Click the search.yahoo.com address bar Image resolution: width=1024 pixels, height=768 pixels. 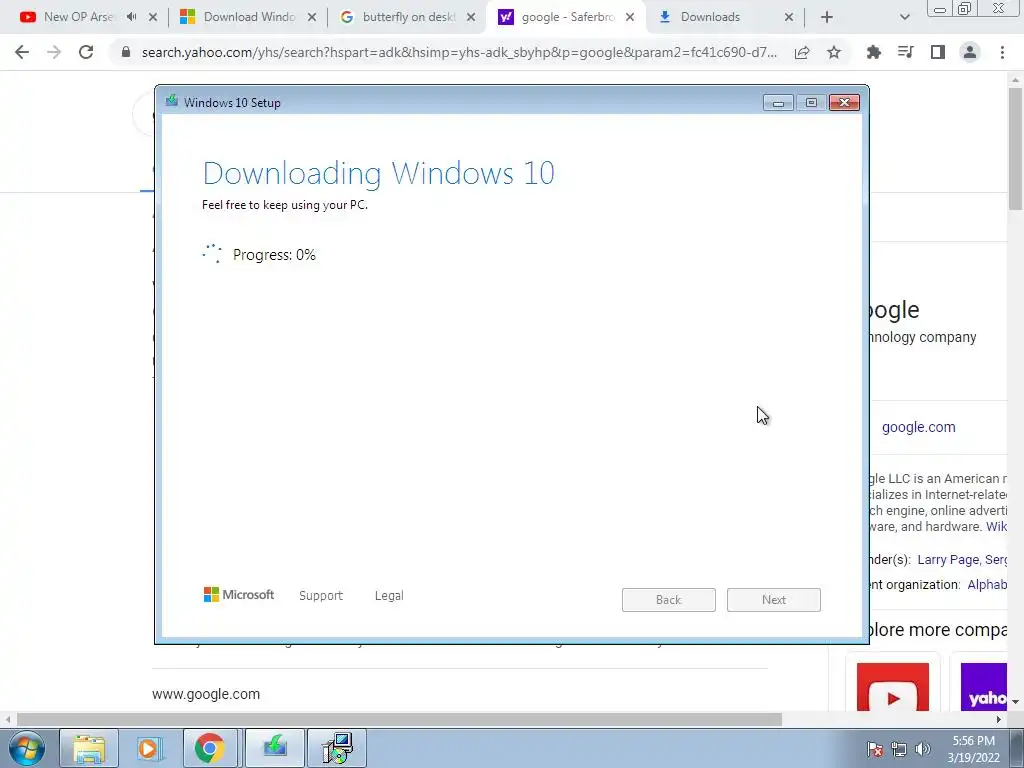click(x=459, y=52)
